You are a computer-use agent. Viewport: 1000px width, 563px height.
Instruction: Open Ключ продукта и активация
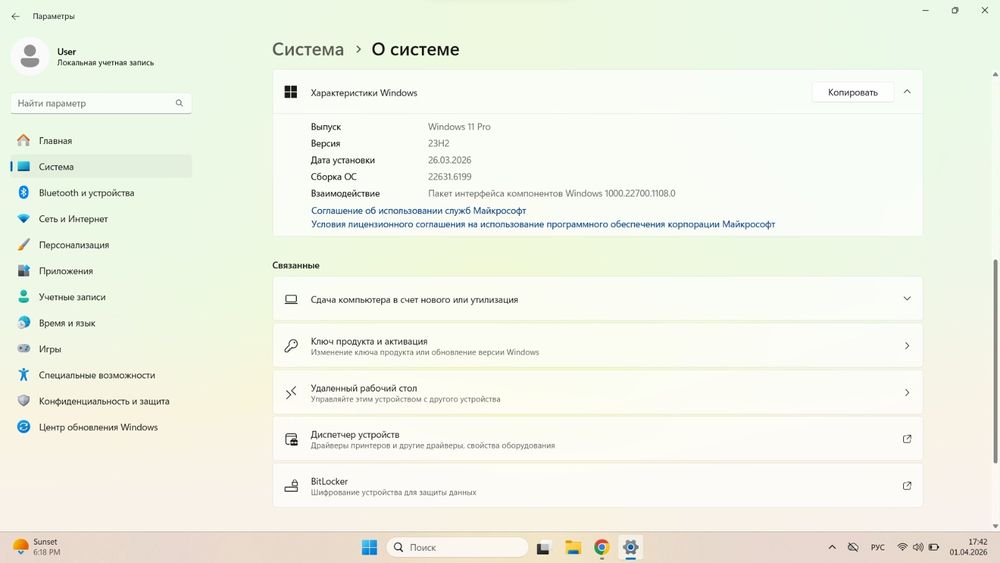point(598,346)
